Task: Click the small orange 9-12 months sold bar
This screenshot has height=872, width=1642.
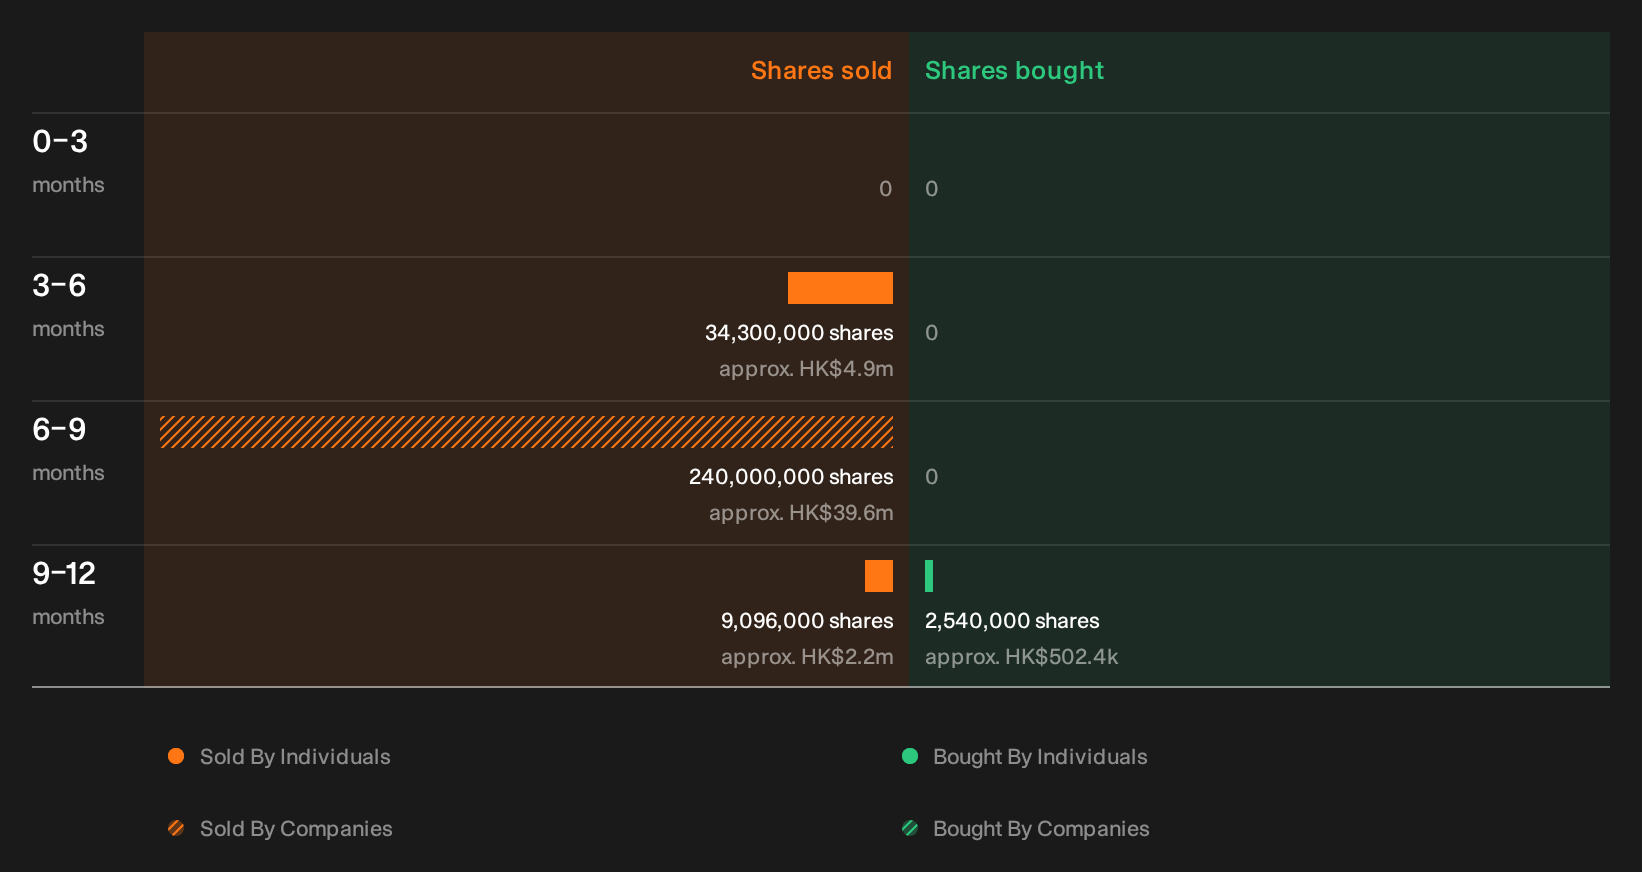Action: pos(879,576)
